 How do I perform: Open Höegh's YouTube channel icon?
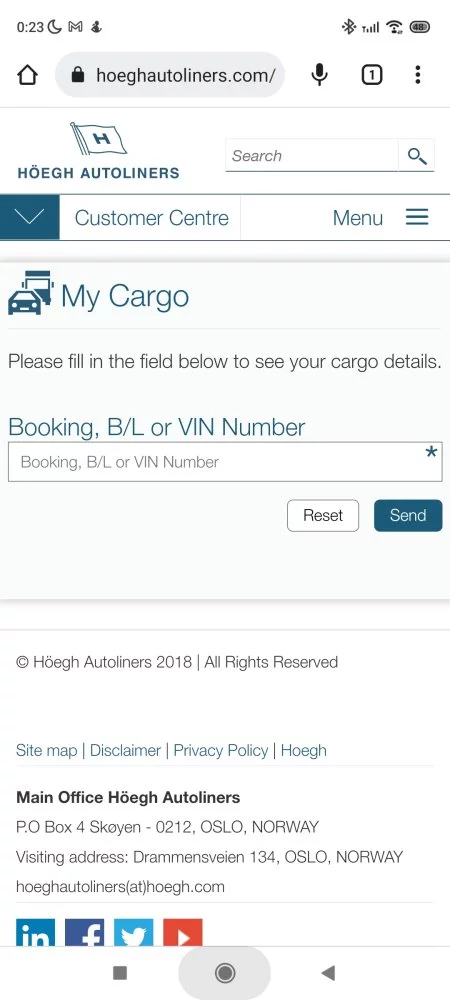[x=183, y=932]
